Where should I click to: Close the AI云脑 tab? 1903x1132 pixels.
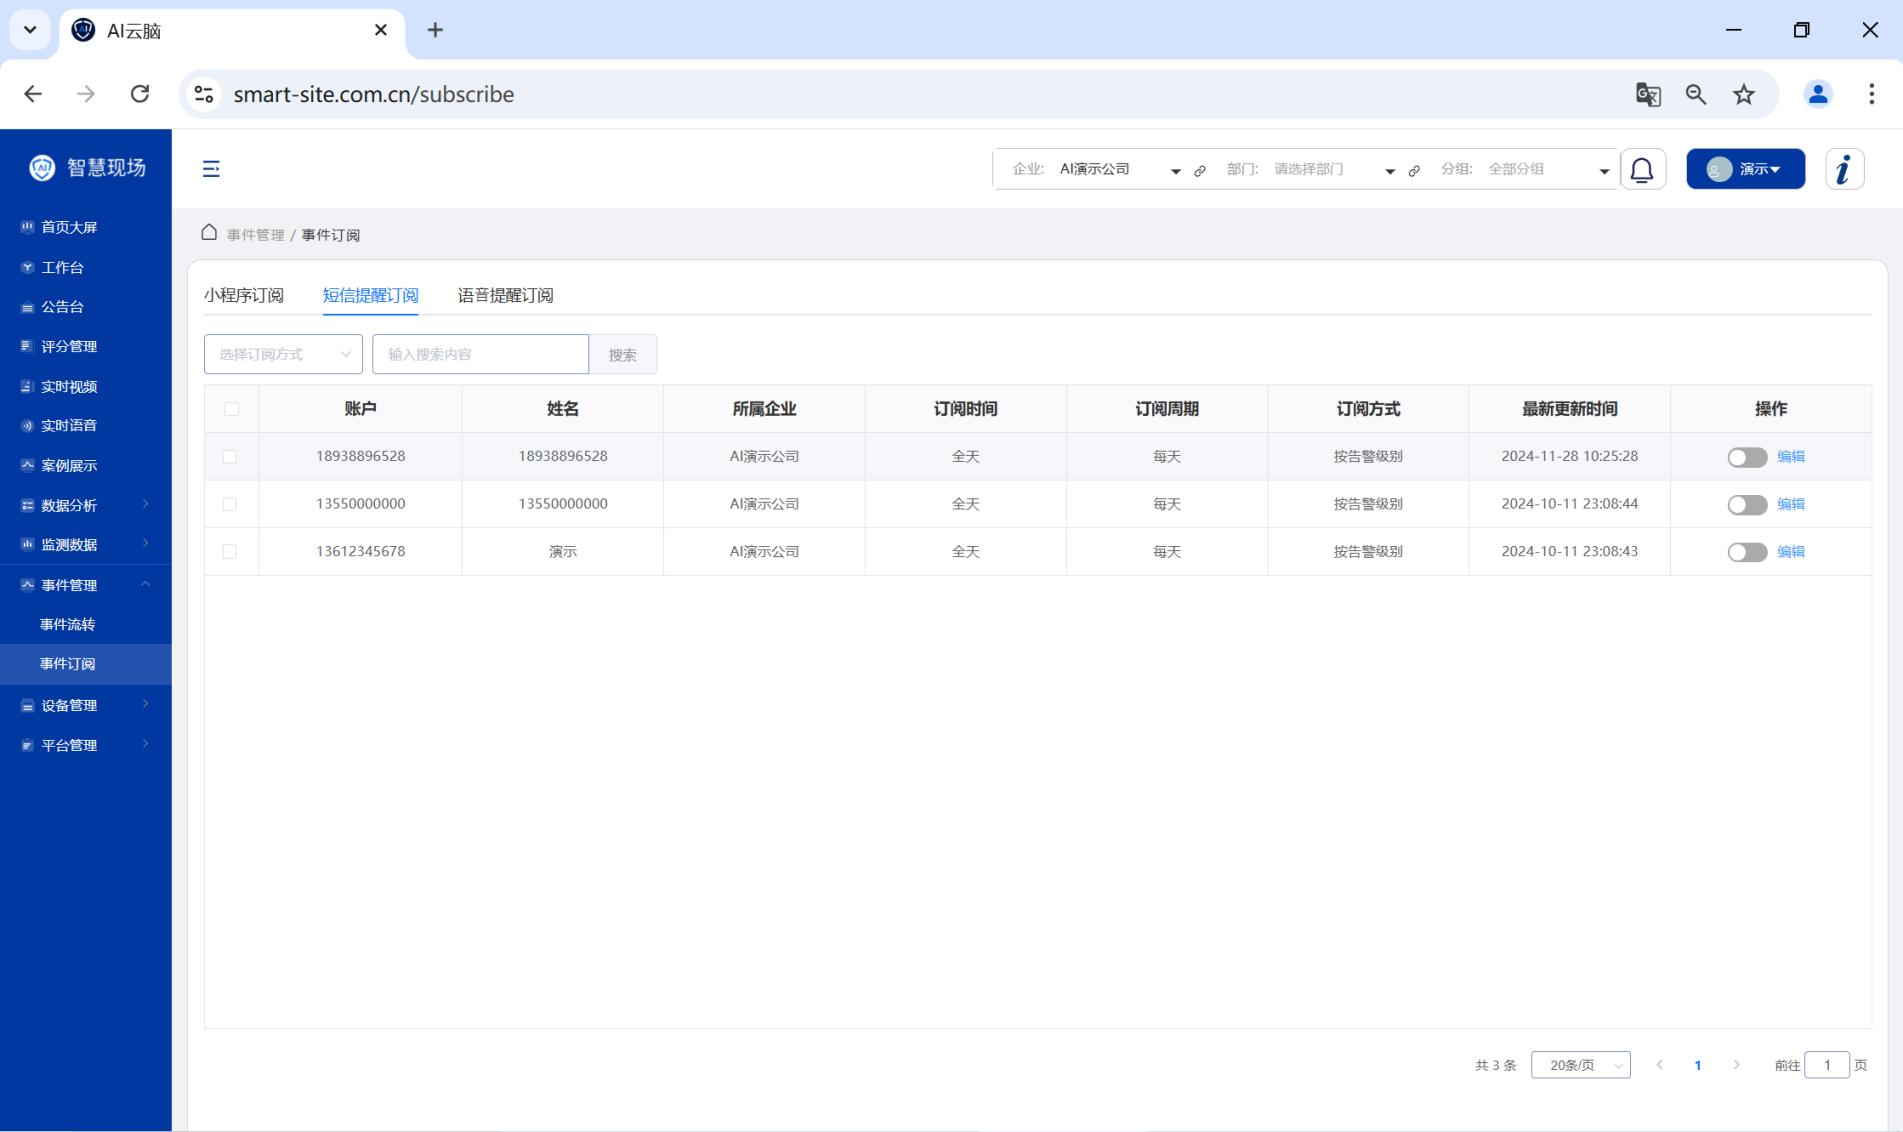[381, 30]
